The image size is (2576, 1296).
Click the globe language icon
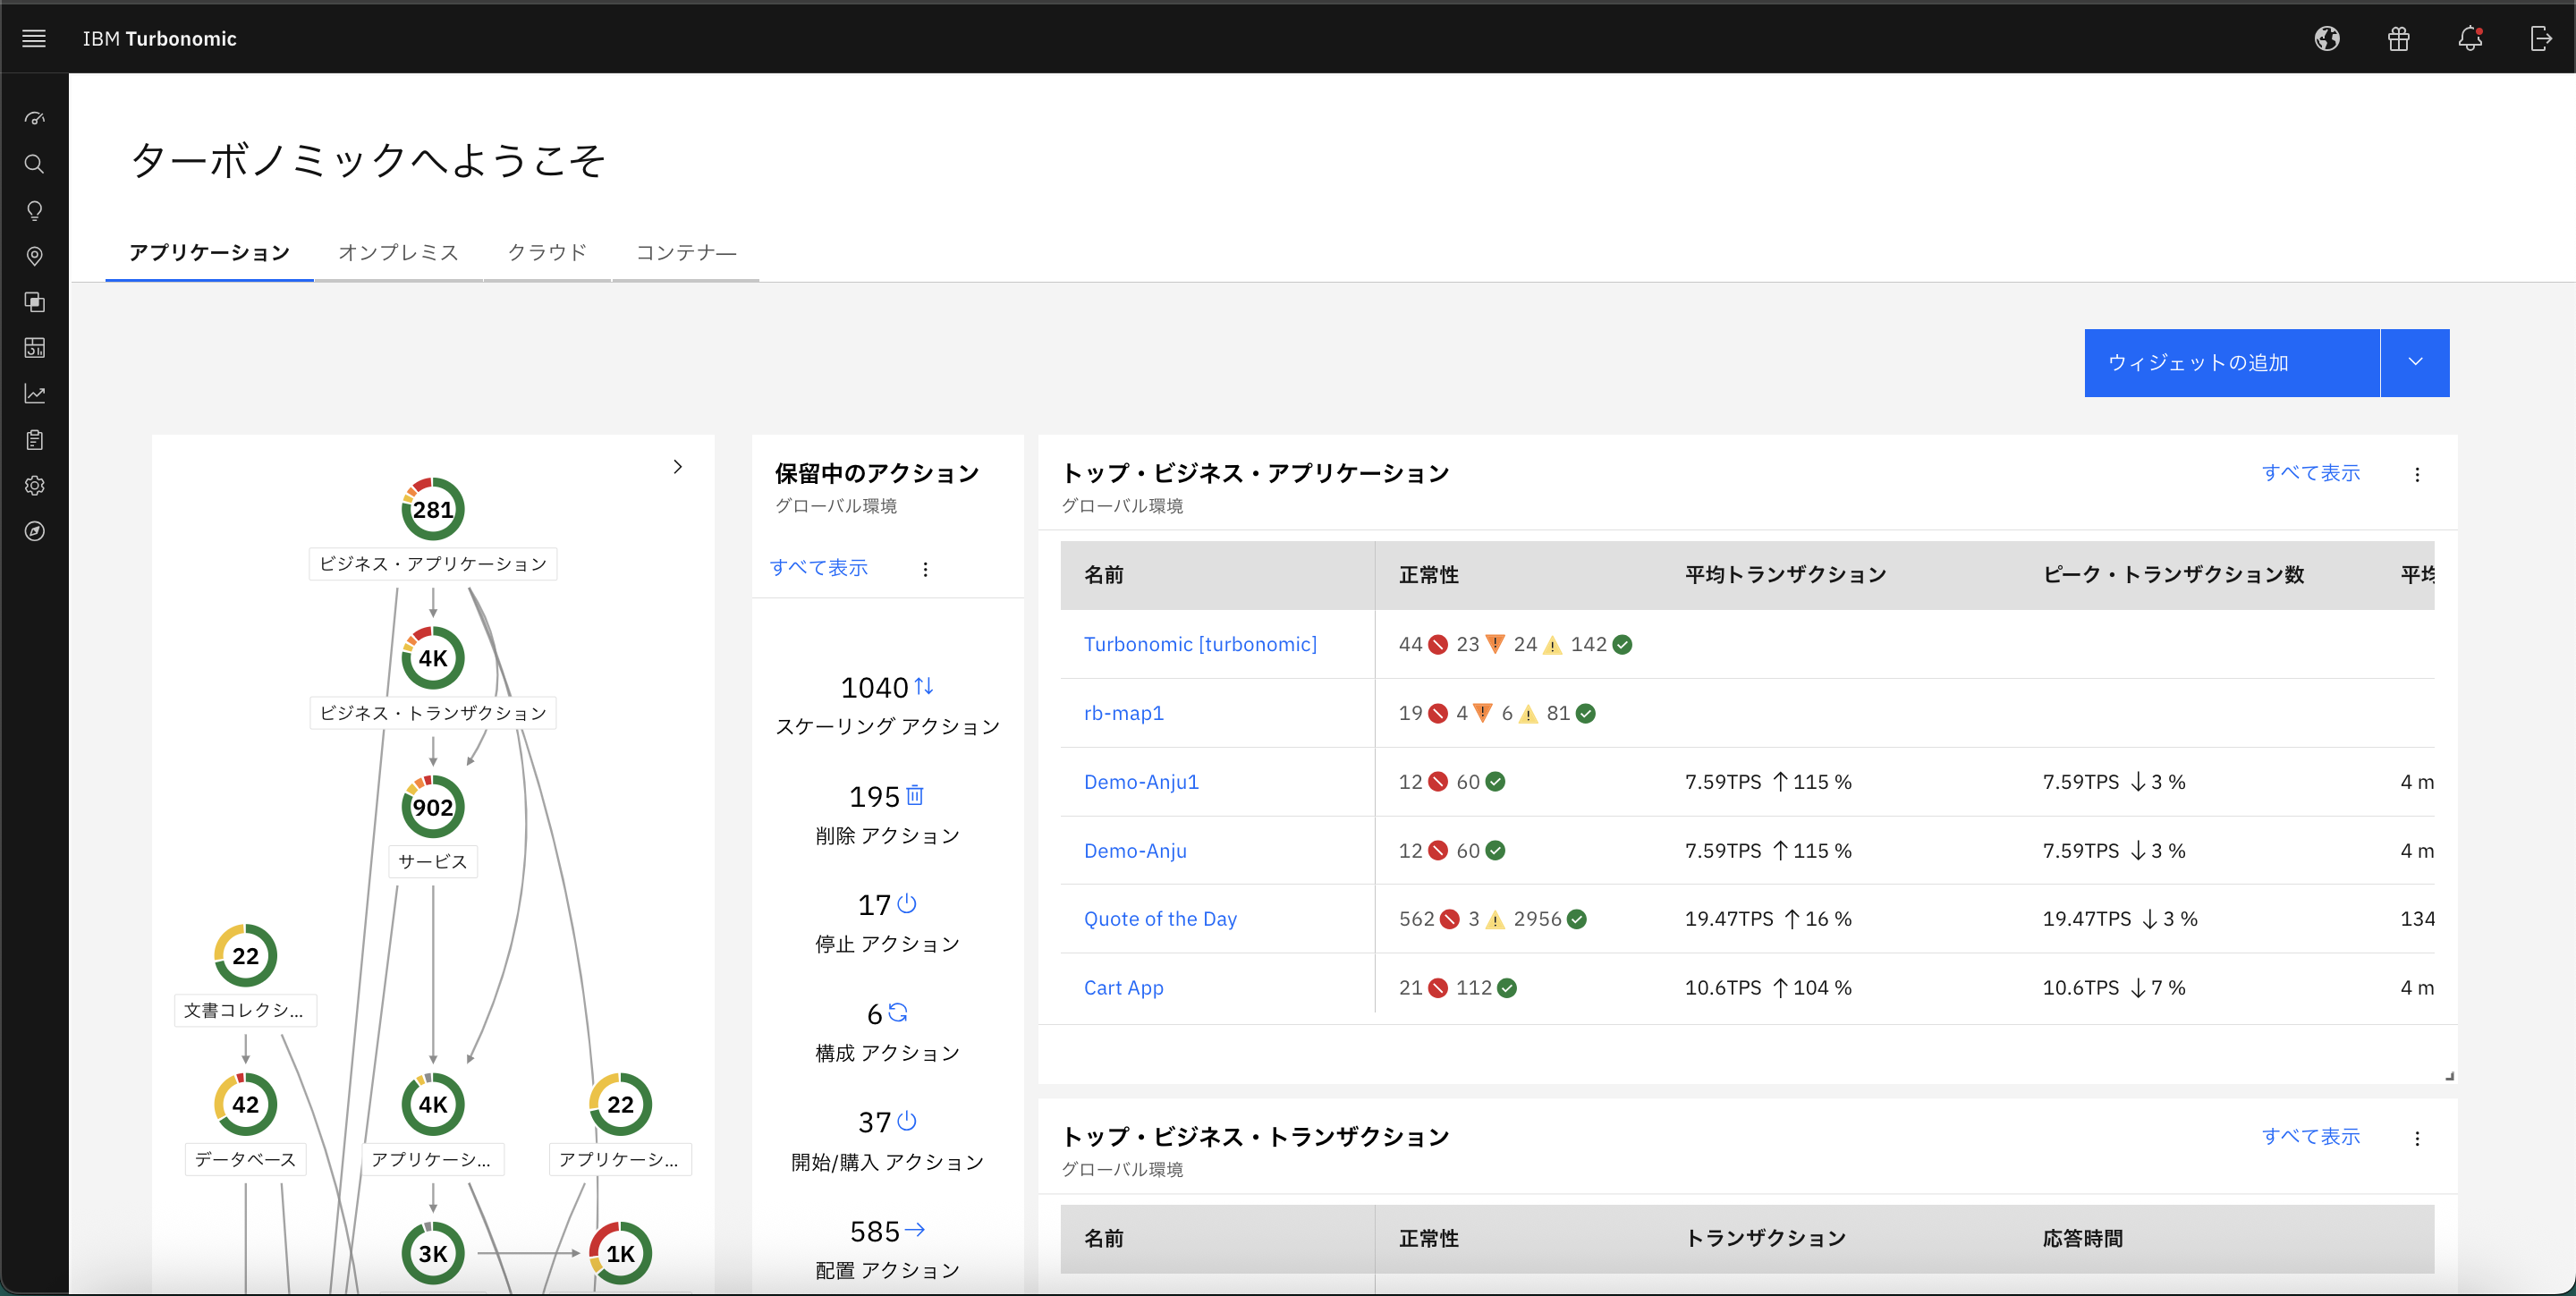click(x=2327, y=38)
